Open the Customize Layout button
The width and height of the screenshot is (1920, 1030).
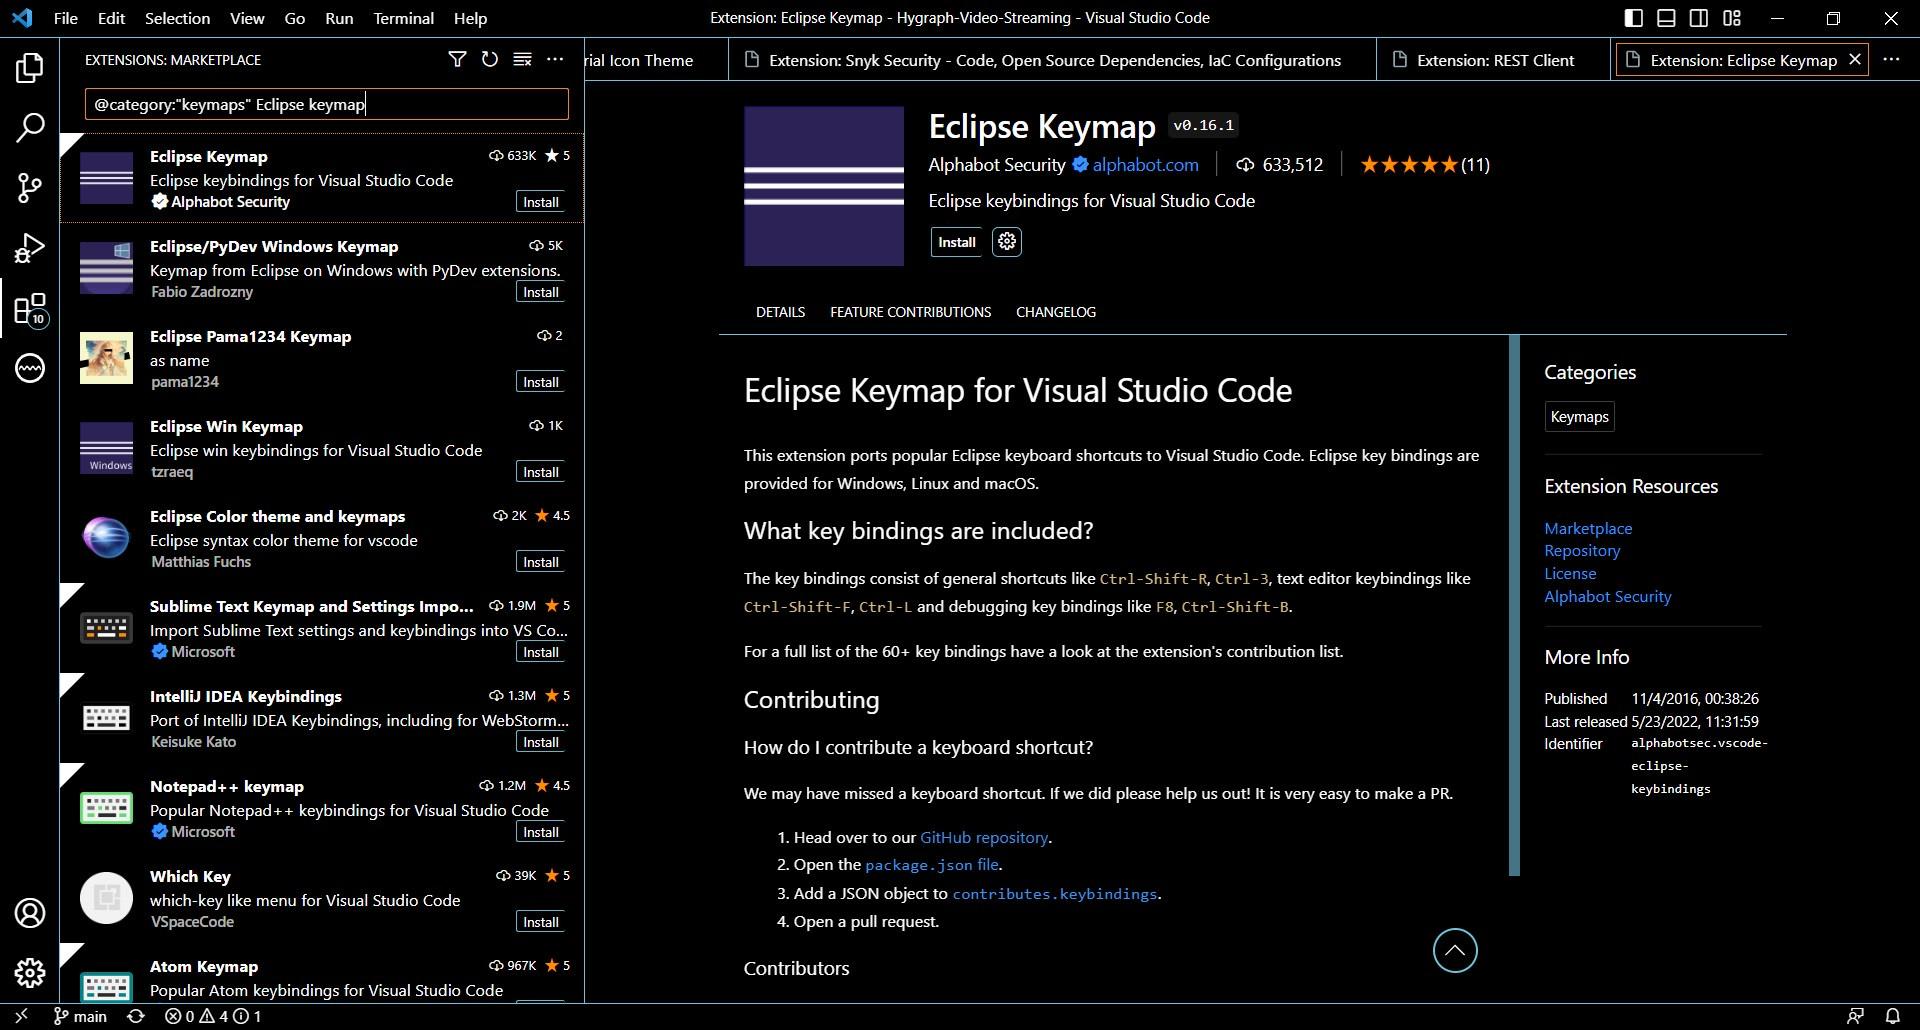[1732, 18]
